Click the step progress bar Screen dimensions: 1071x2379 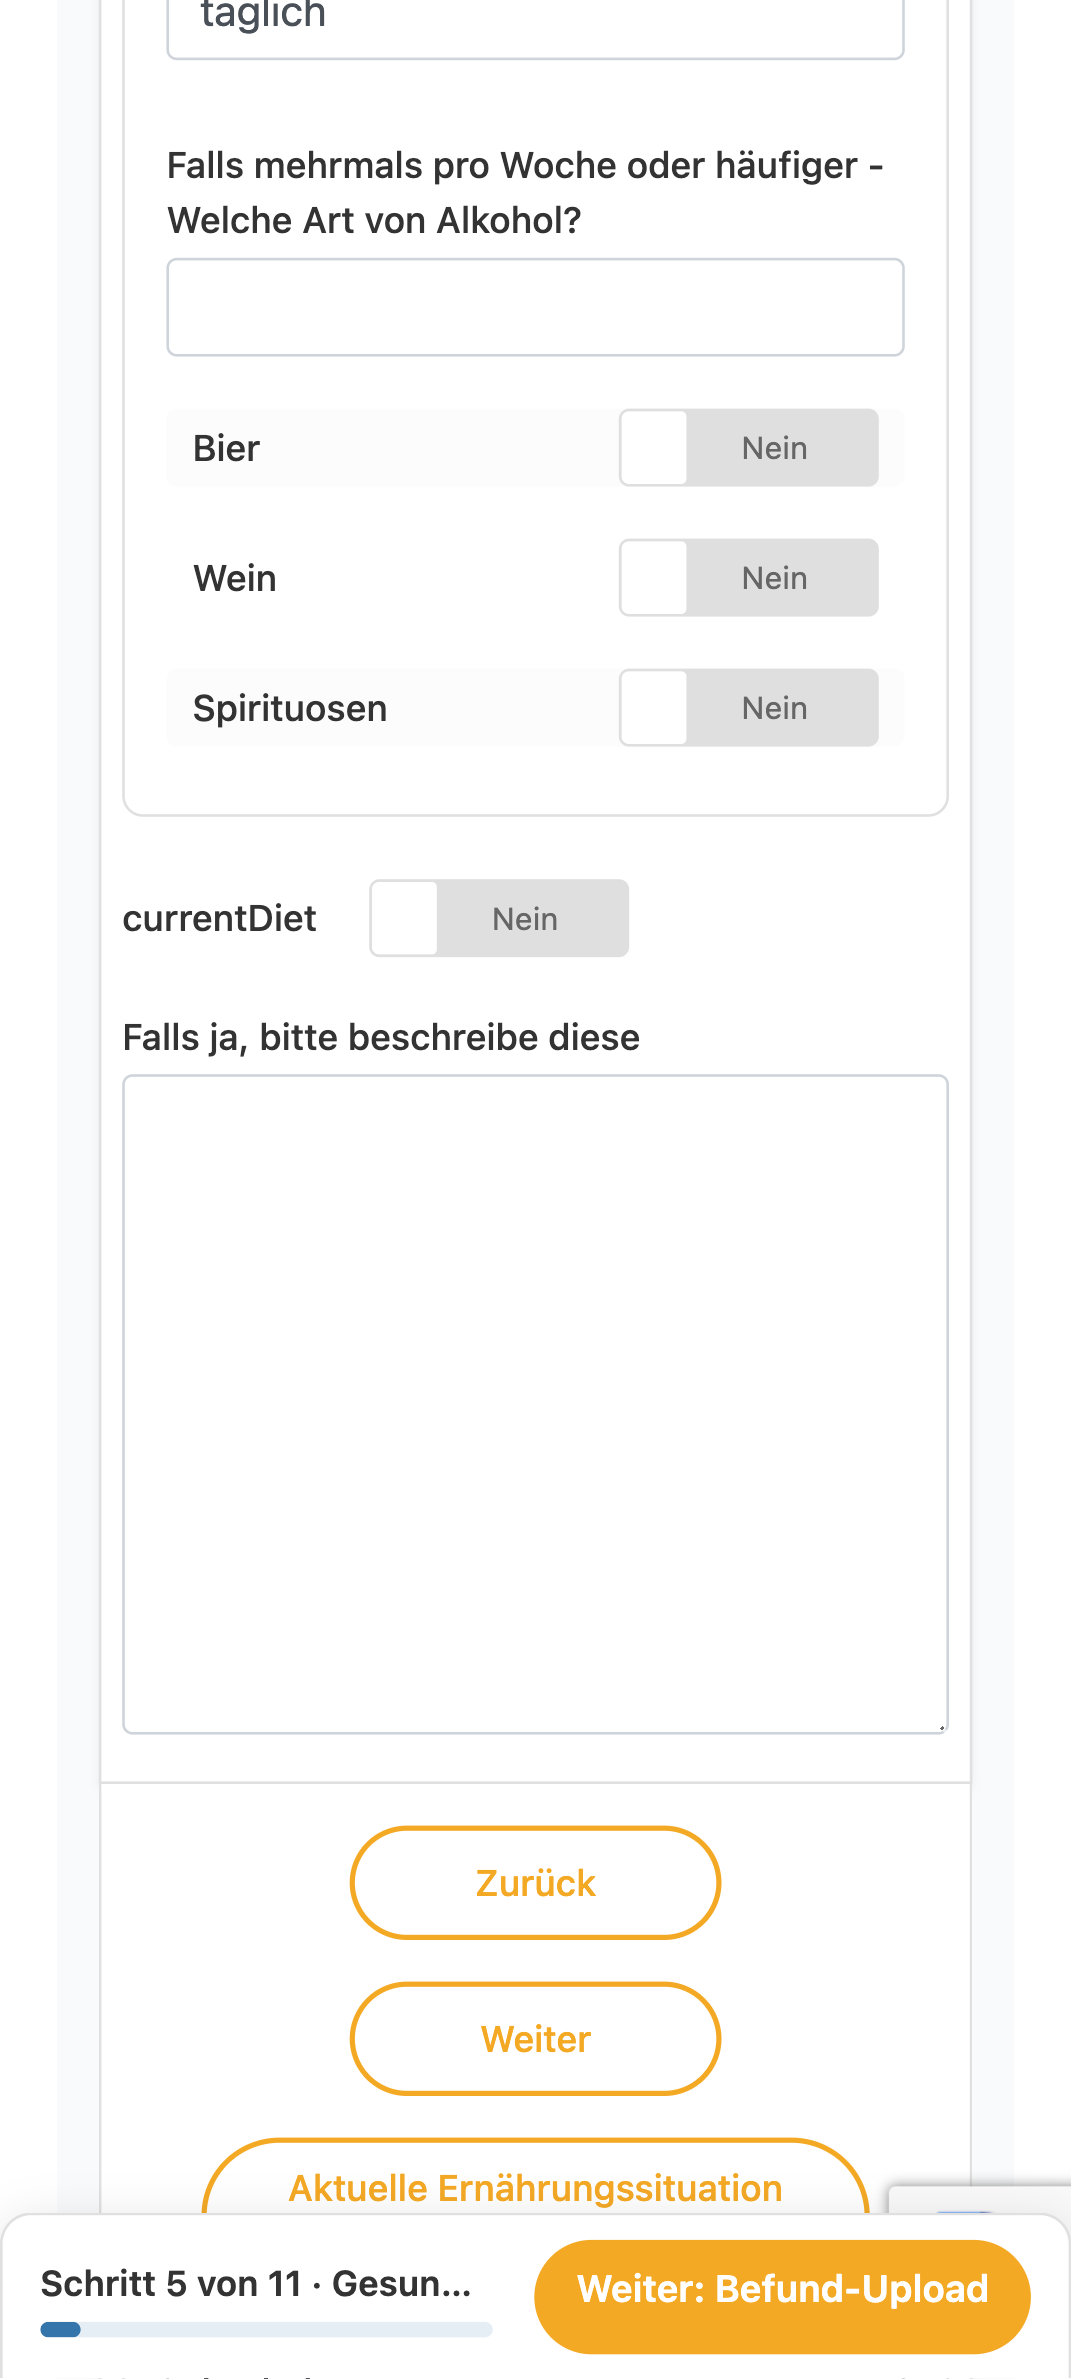pos(266,2329)
